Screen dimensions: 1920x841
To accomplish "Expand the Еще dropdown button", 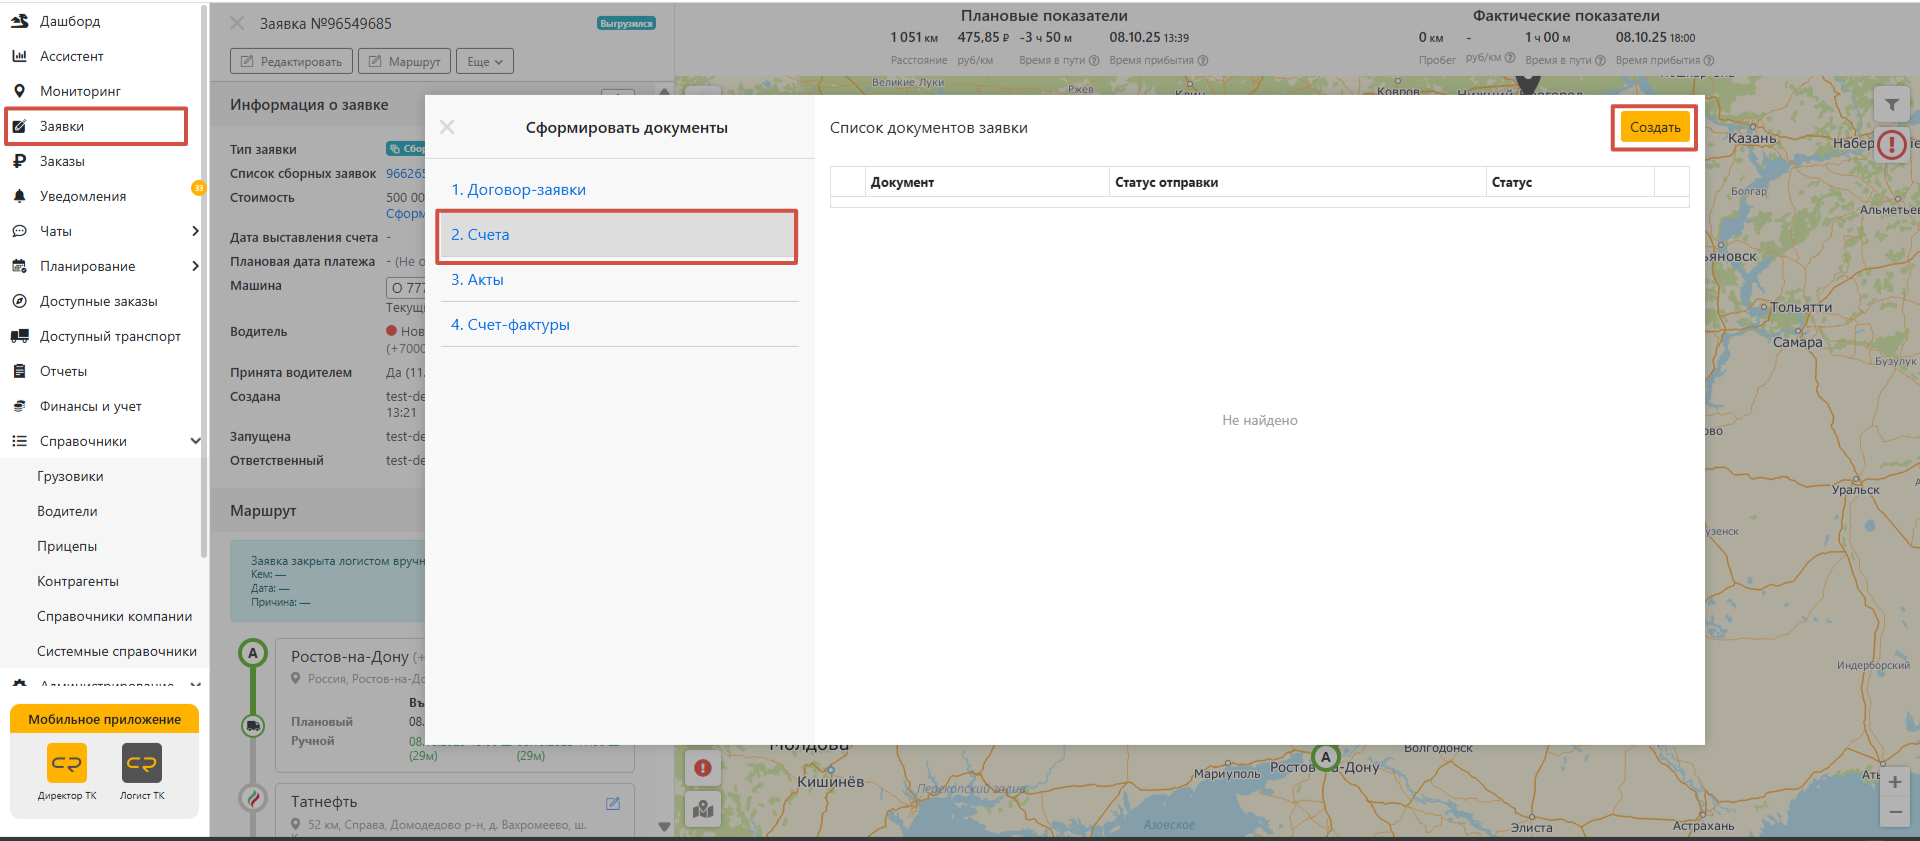I will click(485, 61).
